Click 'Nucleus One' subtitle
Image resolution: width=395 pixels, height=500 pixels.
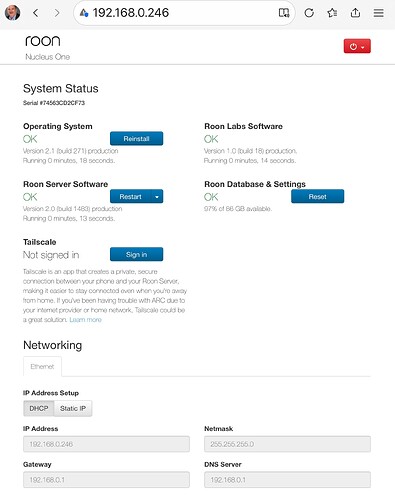(x=48, y=57)
